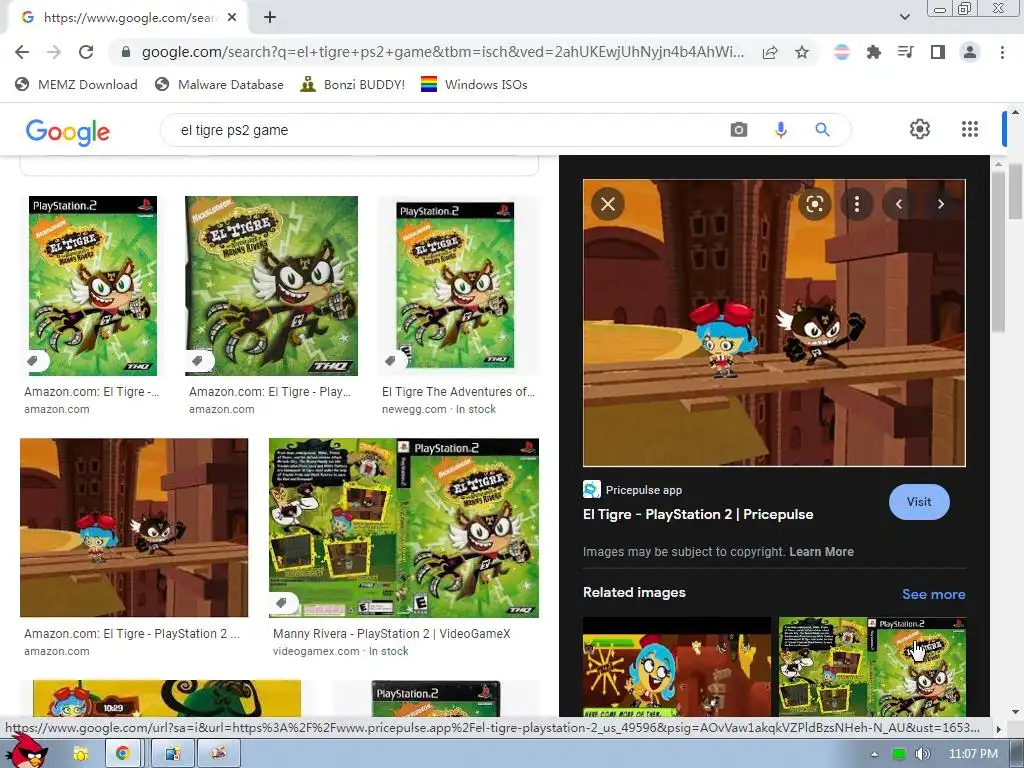Open the Extensions puzzle icon

click(873, 52)
